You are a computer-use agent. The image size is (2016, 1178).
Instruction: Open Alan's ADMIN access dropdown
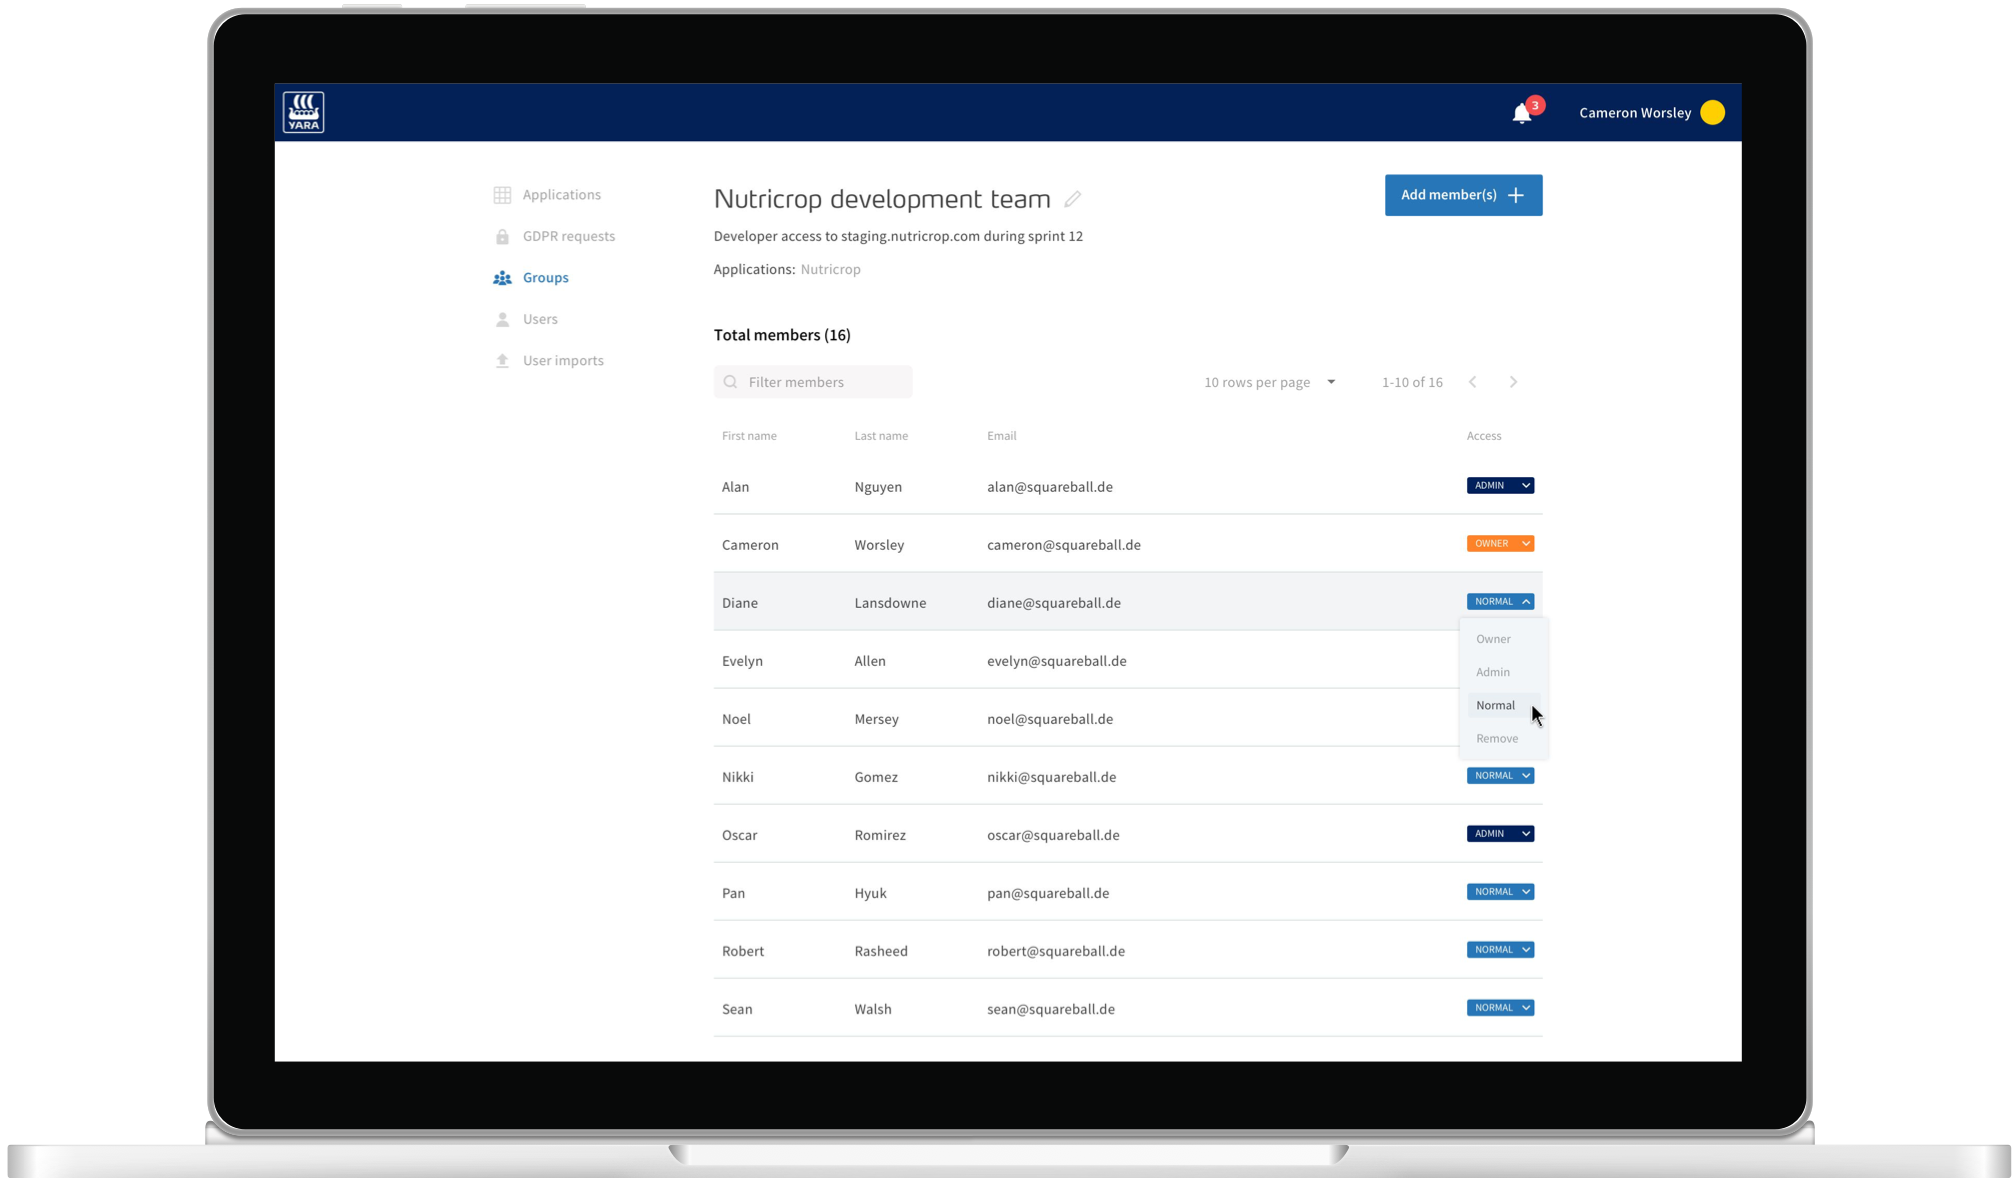(x=1499, y=486)
